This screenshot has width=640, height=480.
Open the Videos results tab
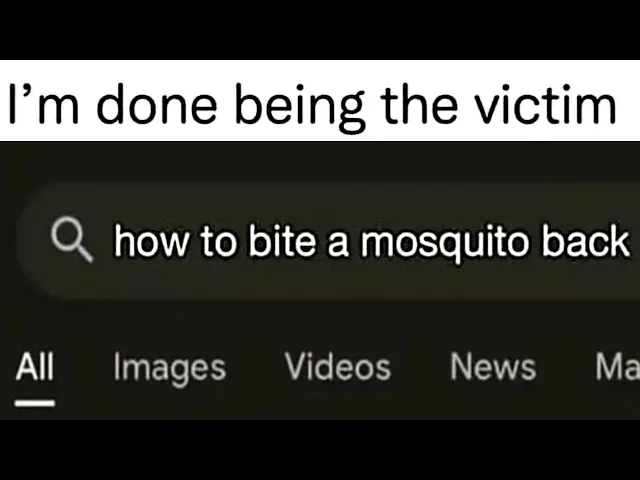click(338, 366)
